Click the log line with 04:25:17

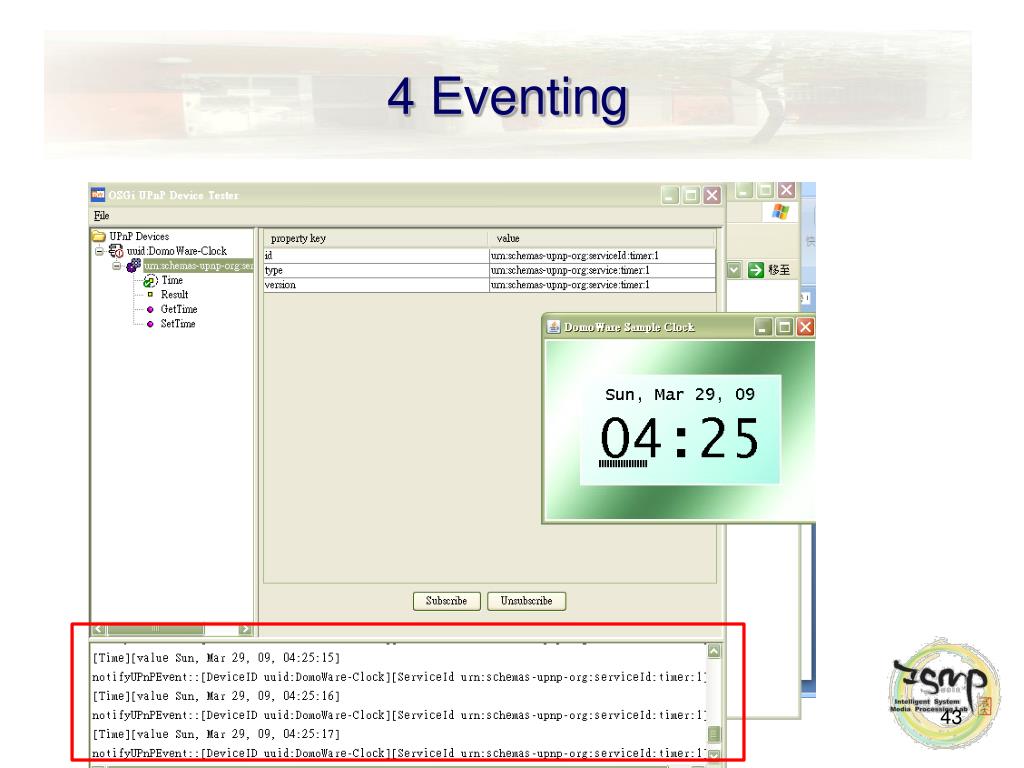click(216, 734)
